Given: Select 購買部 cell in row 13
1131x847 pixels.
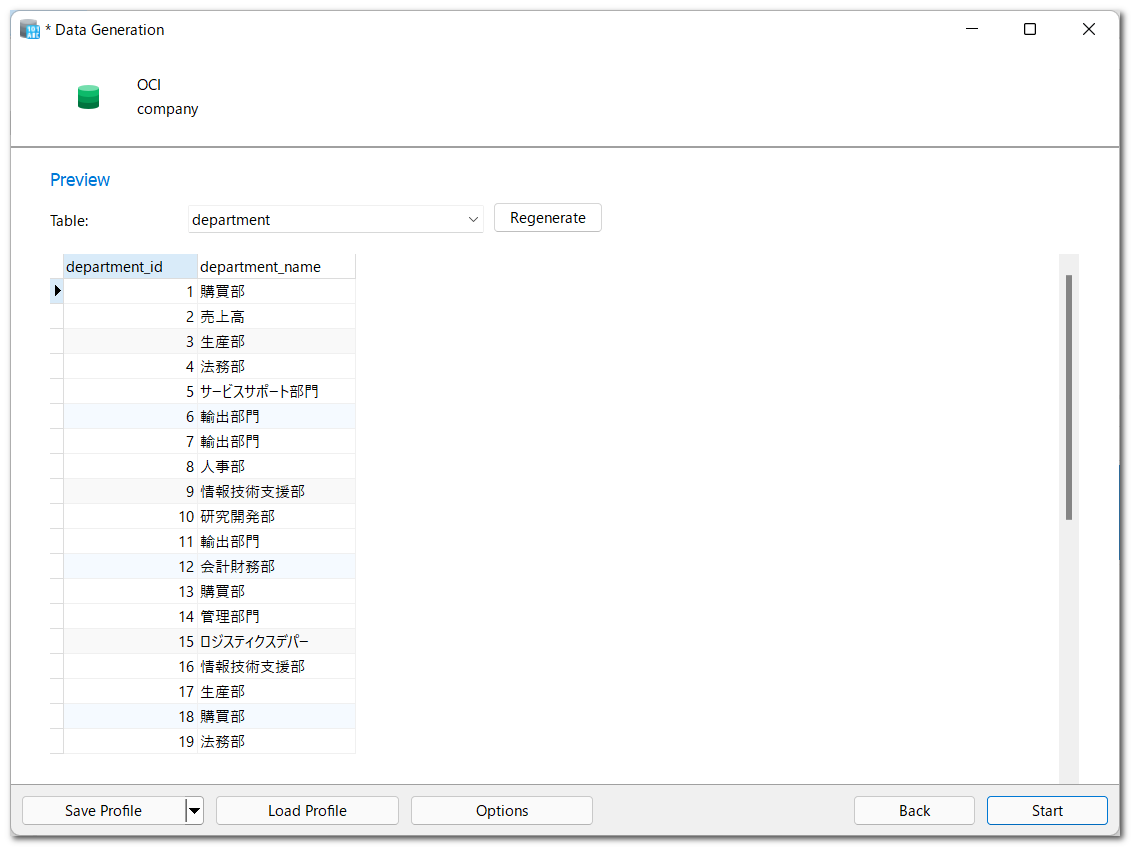Looking at the screenshot, I should coord(276,592).
